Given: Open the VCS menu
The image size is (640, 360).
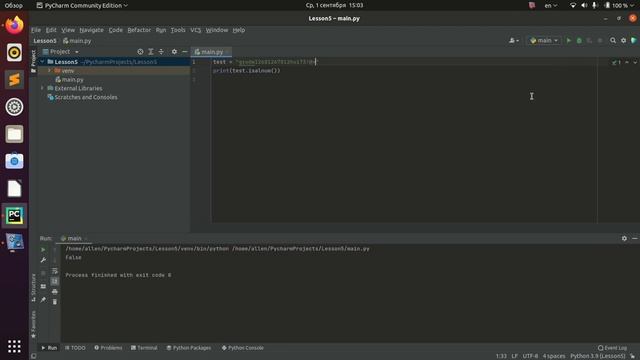Looking at the screenshot, I should tap(196, 30).
